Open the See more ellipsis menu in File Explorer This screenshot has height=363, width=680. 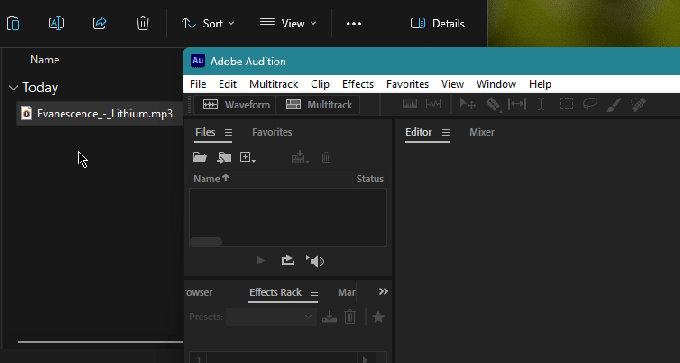354,24
